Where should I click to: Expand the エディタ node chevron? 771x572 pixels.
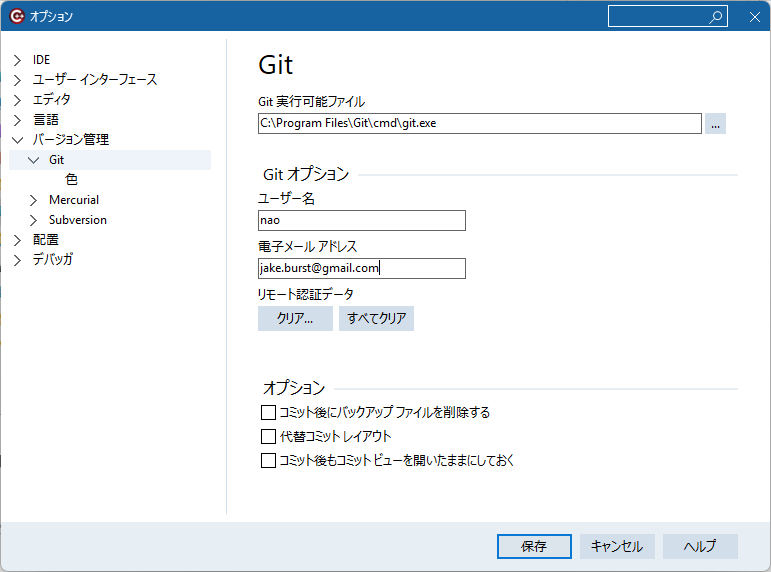(x=17, y=100)
